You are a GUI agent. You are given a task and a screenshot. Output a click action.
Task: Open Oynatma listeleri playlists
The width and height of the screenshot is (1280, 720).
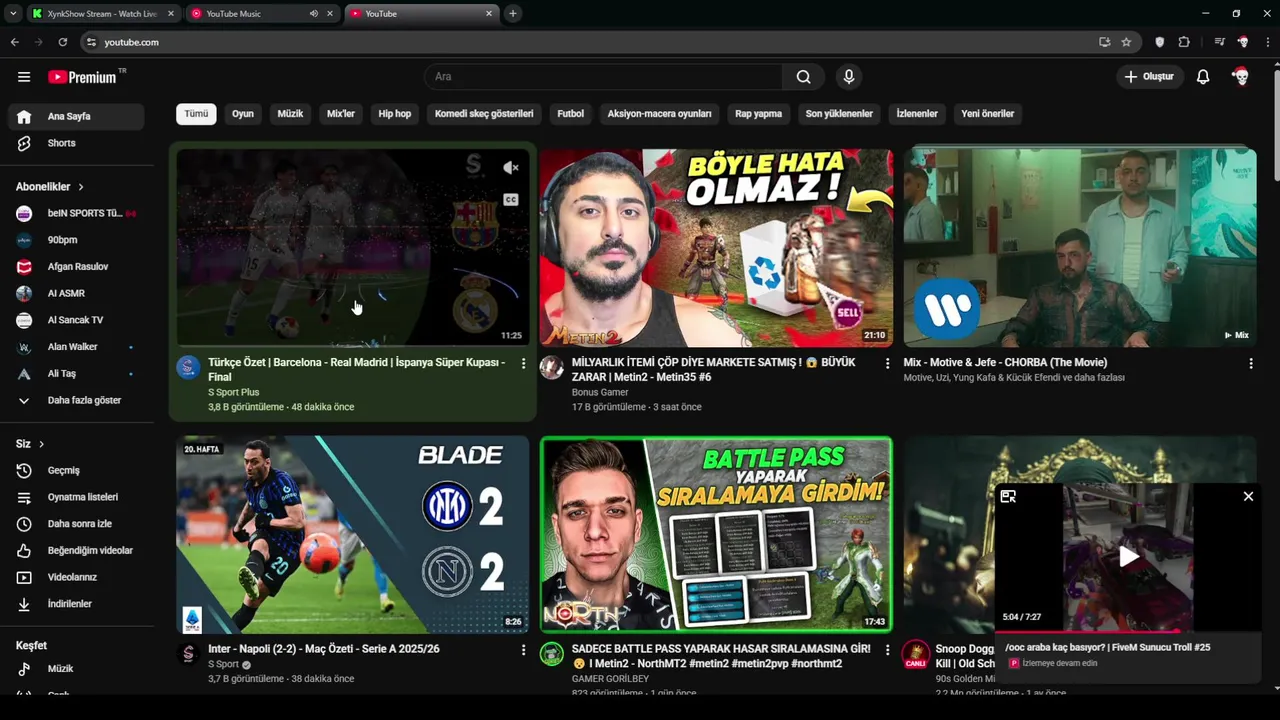click(x=76, y=497)
